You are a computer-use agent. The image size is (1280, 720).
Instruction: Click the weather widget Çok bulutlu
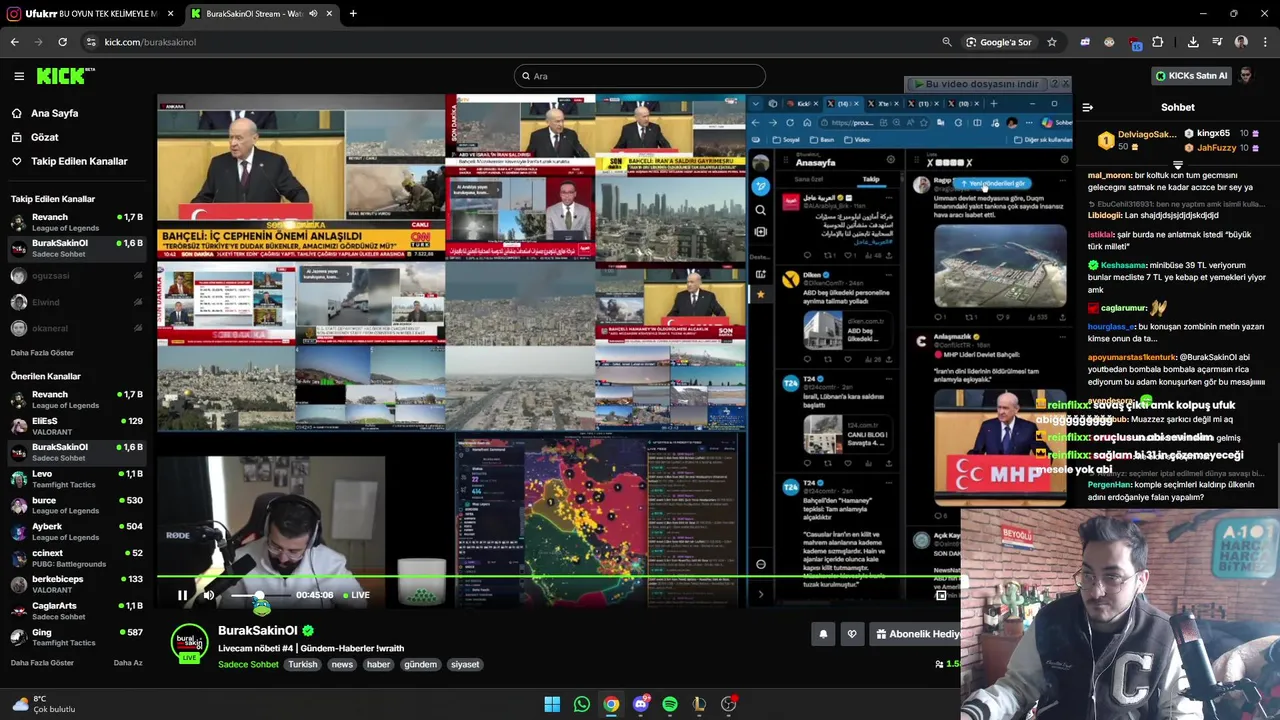[42, 704]
